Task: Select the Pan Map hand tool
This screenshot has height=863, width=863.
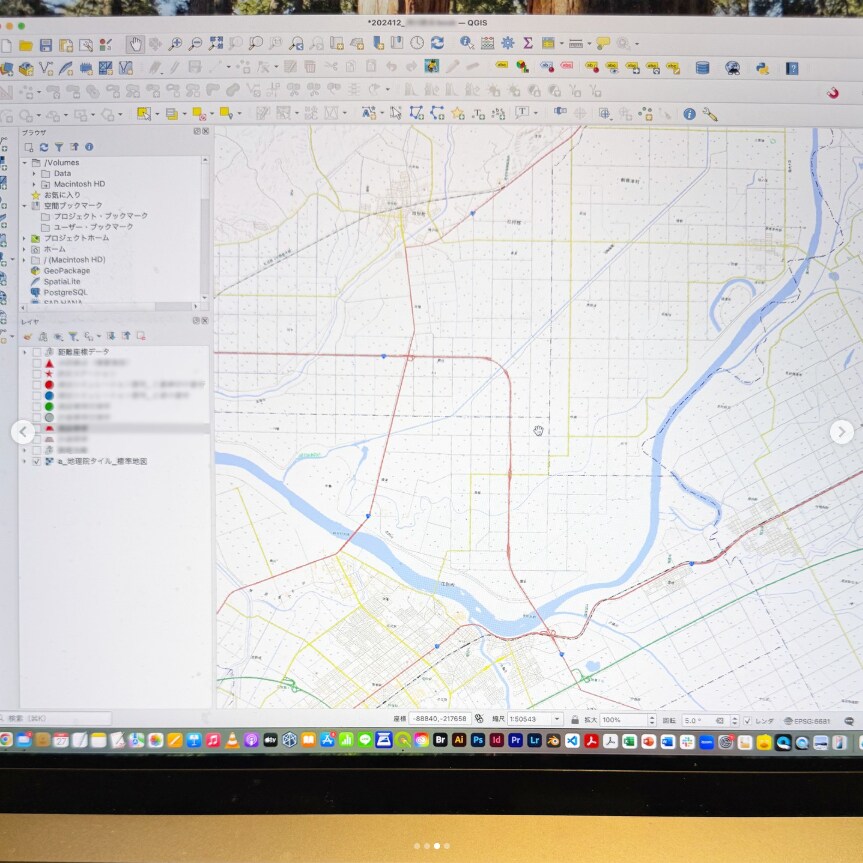Action: point(135,44)
